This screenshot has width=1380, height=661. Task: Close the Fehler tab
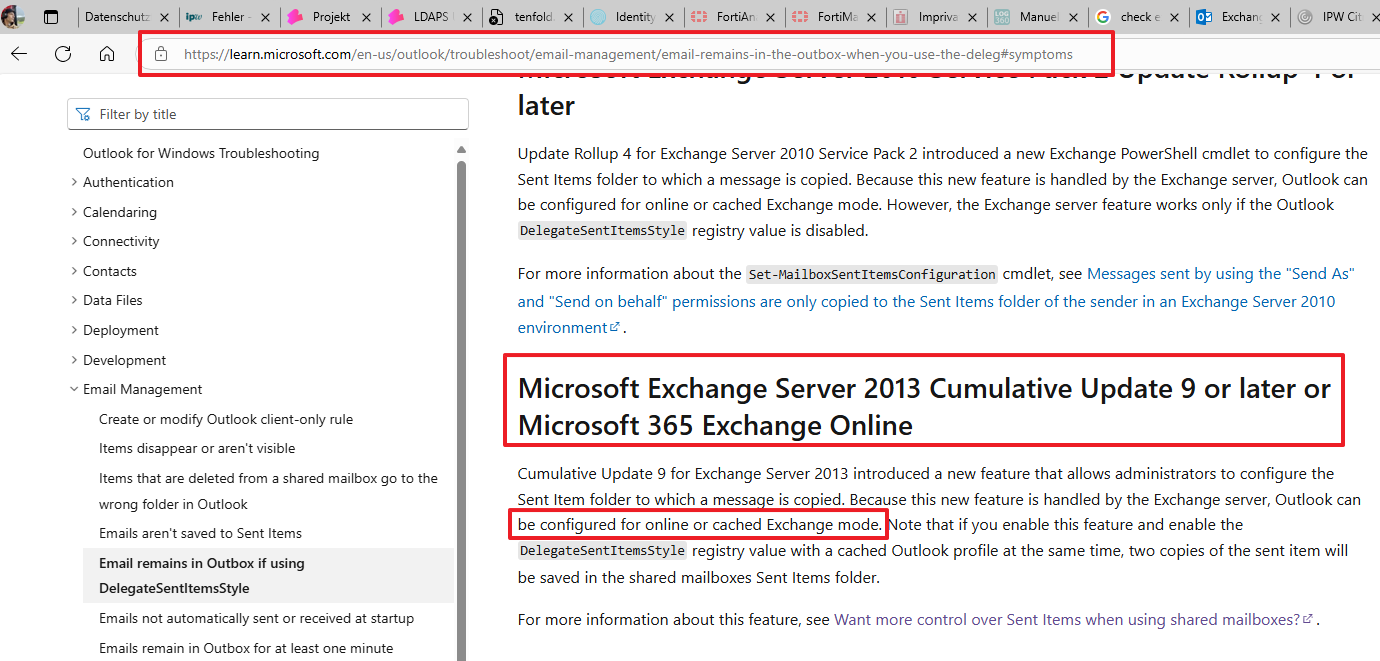point(266,17)
